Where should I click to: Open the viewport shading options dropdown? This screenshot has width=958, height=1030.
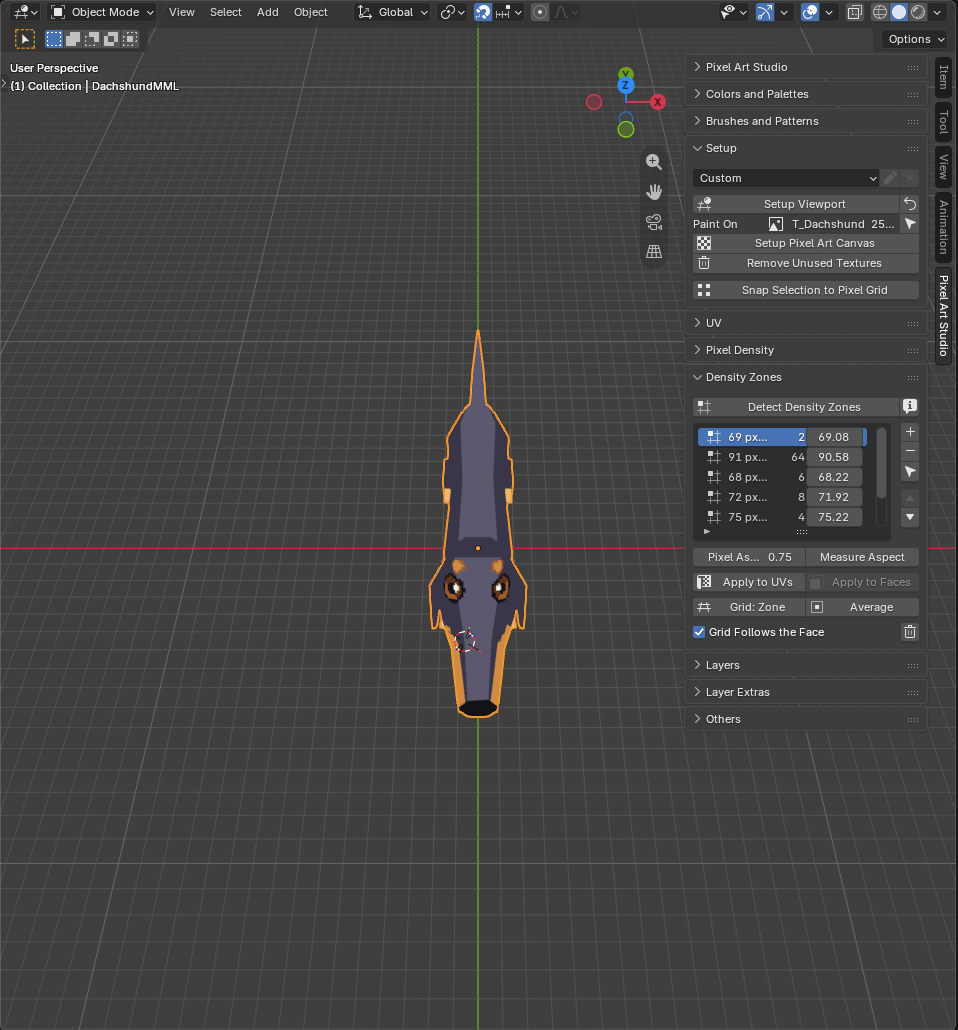coord(937,12)
